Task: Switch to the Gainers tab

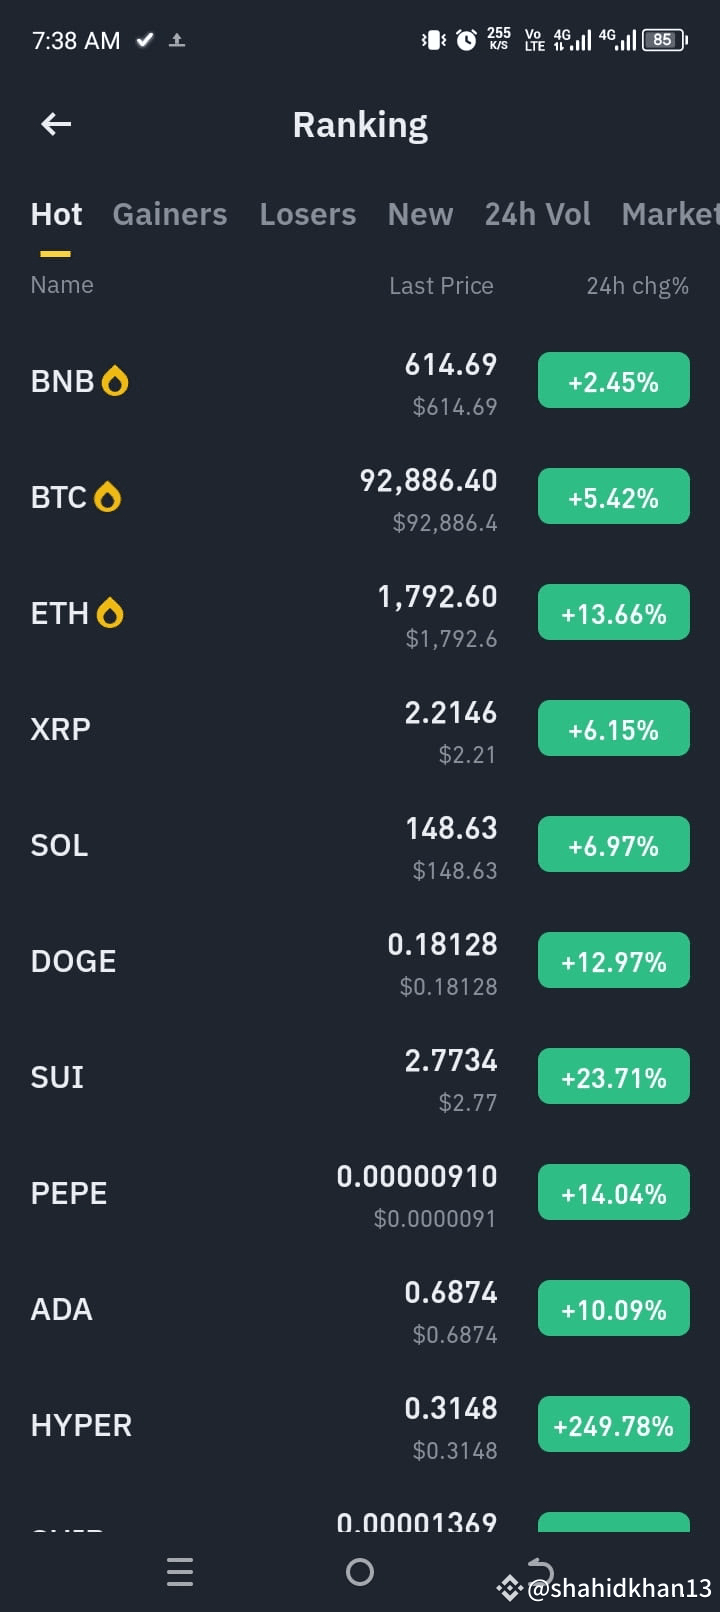Action: [x=170, y=214]
